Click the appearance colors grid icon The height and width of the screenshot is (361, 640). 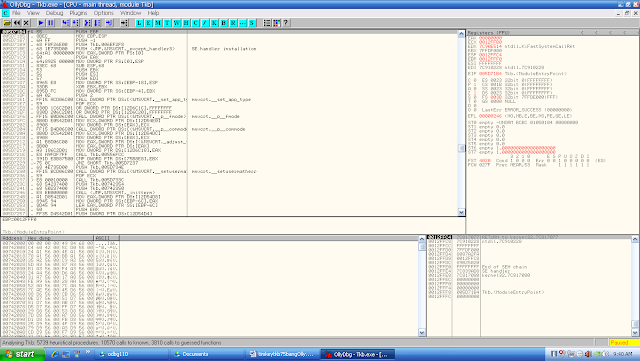(276, 23)
